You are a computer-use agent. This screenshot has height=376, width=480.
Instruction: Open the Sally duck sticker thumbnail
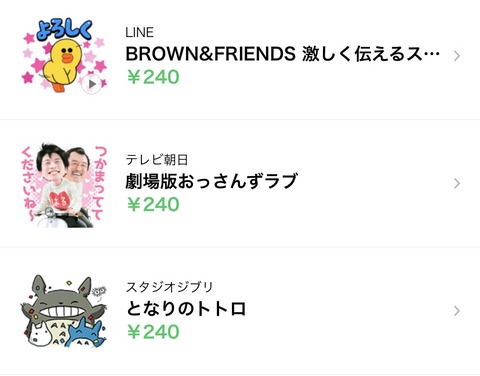[64, 57]
